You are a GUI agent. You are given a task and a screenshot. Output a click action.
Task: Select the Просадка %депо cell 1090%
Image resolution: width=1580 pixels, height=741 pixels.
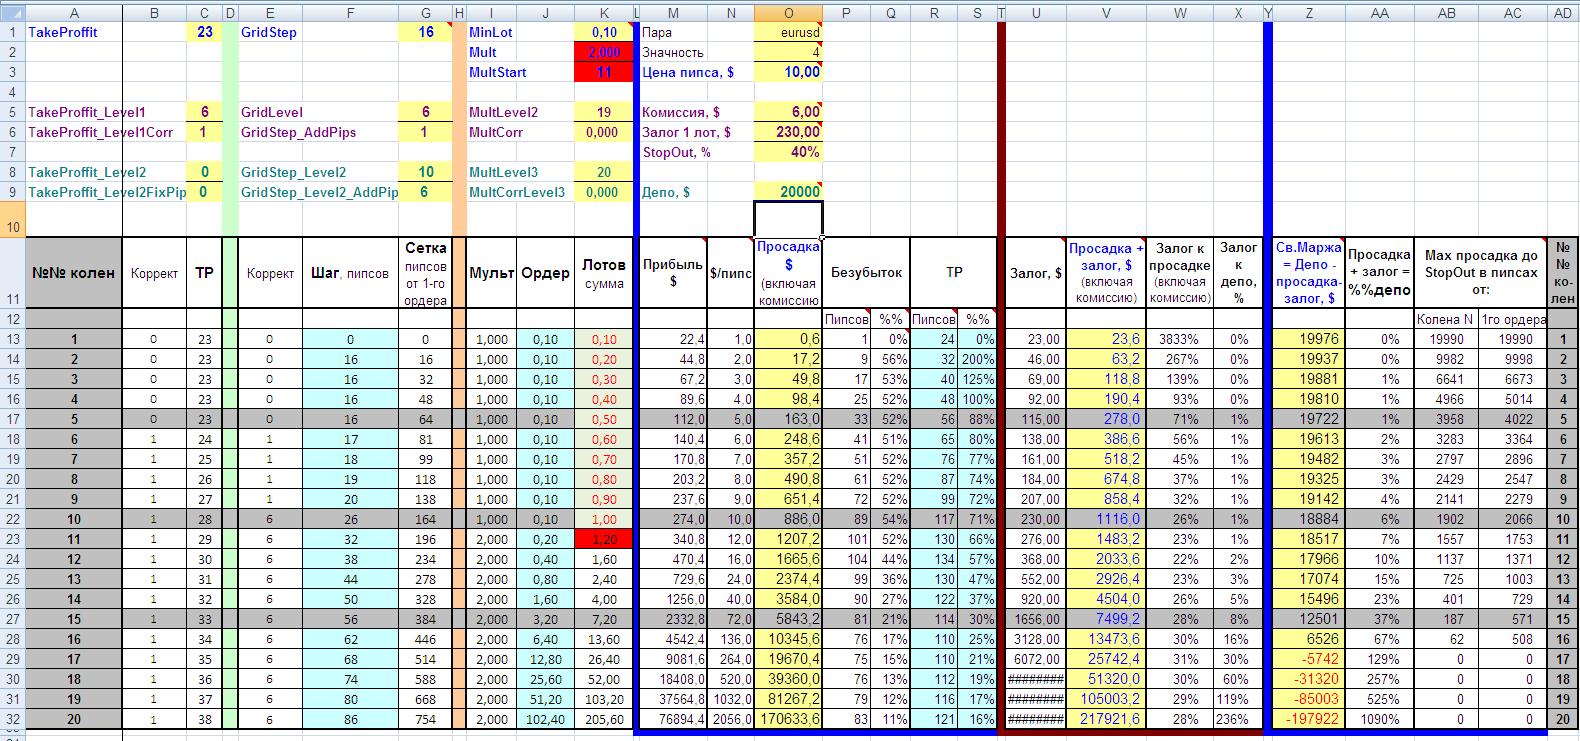point(1379,719)
